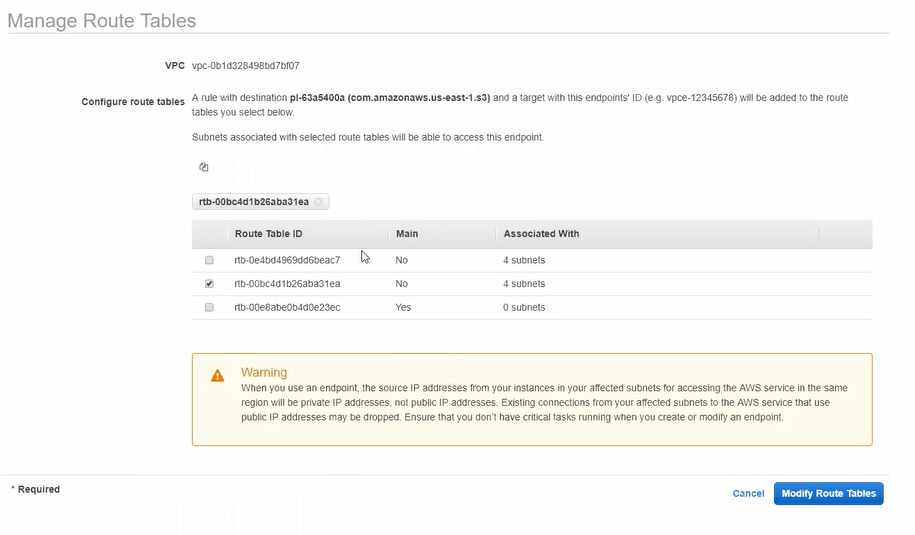Image resolution: width=915 pixels, height=535 pixels.
Task: Tick the checkbox for rtb-00e8abe0b4d0e23ec
Action: pos(209,308)
